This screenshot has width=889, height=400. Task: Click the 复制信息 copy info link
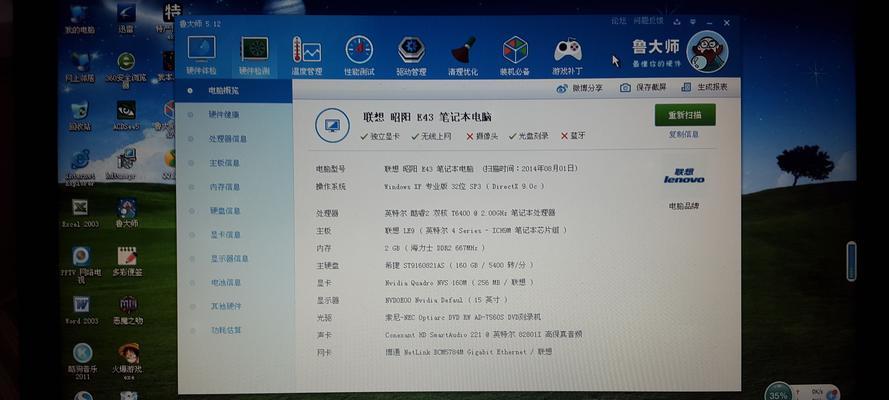point(684,135)
